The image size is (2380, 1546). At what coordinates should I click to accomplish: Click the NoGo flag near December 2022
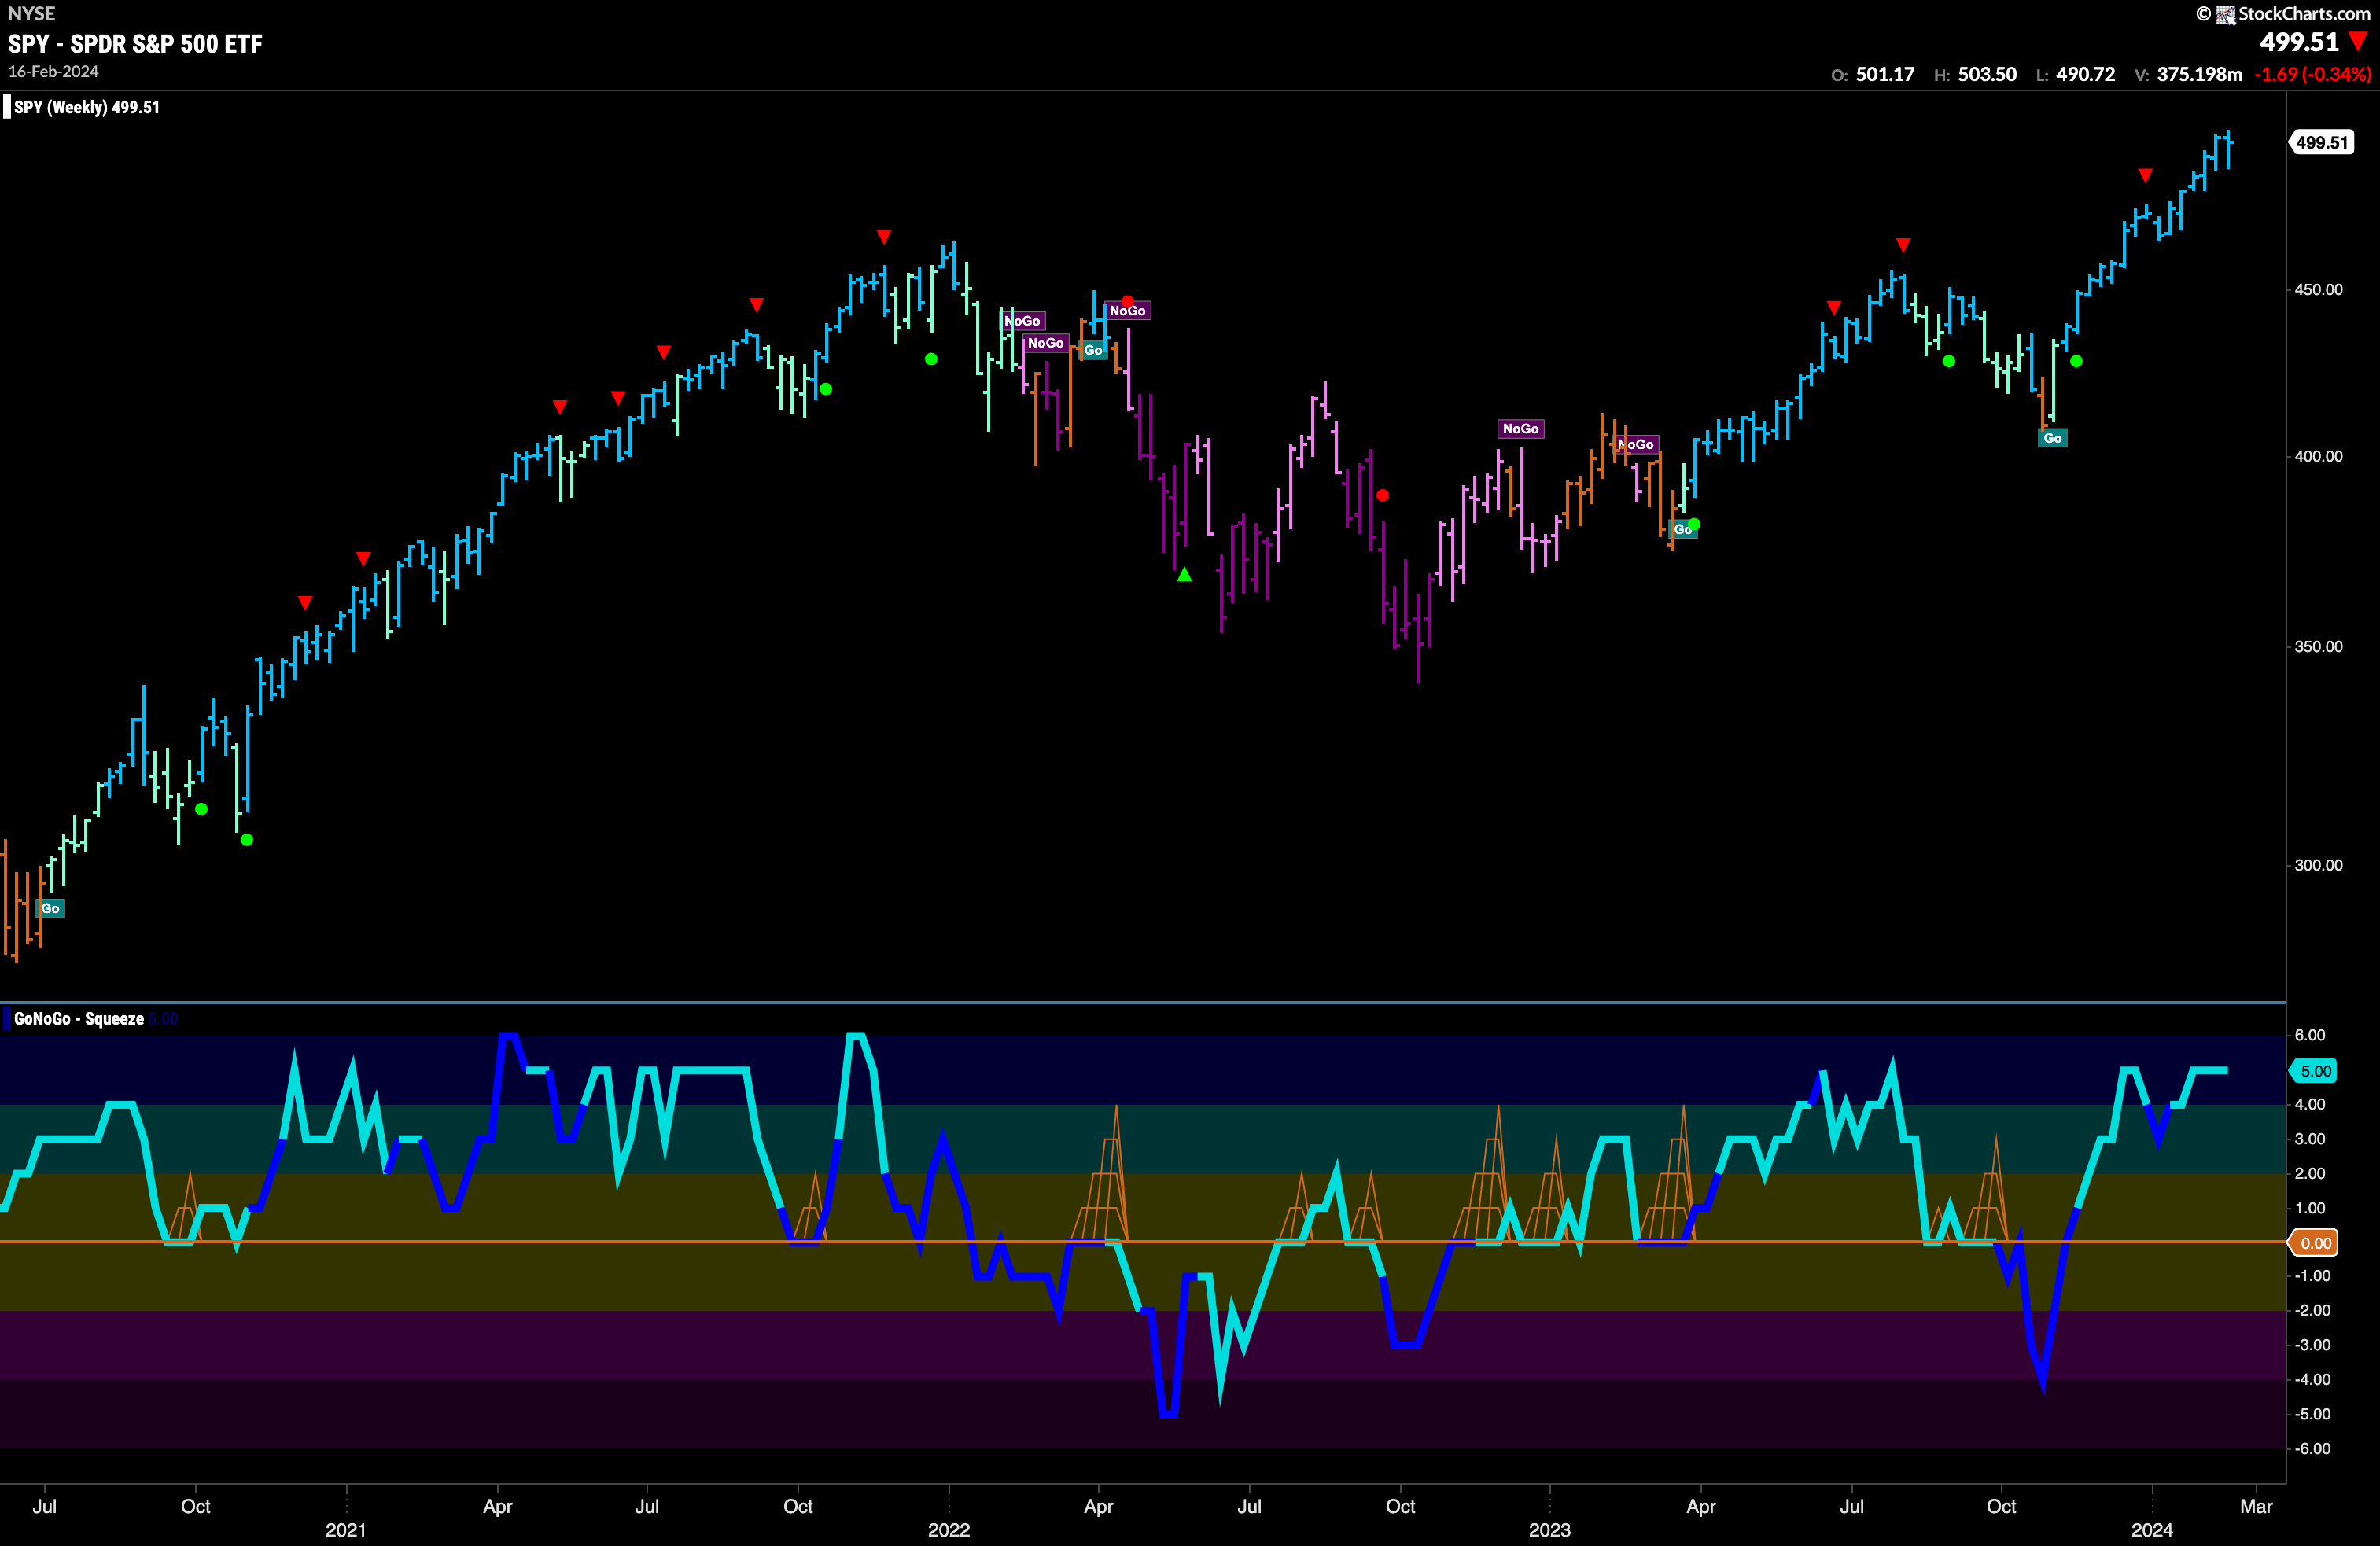1520,429
